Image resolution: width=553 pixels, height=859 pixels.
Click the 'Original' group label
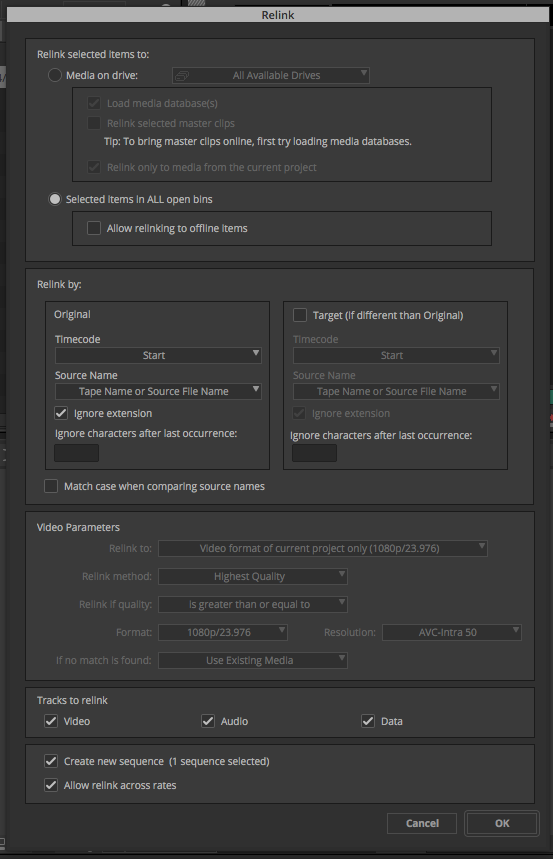[x=72, y=314]
